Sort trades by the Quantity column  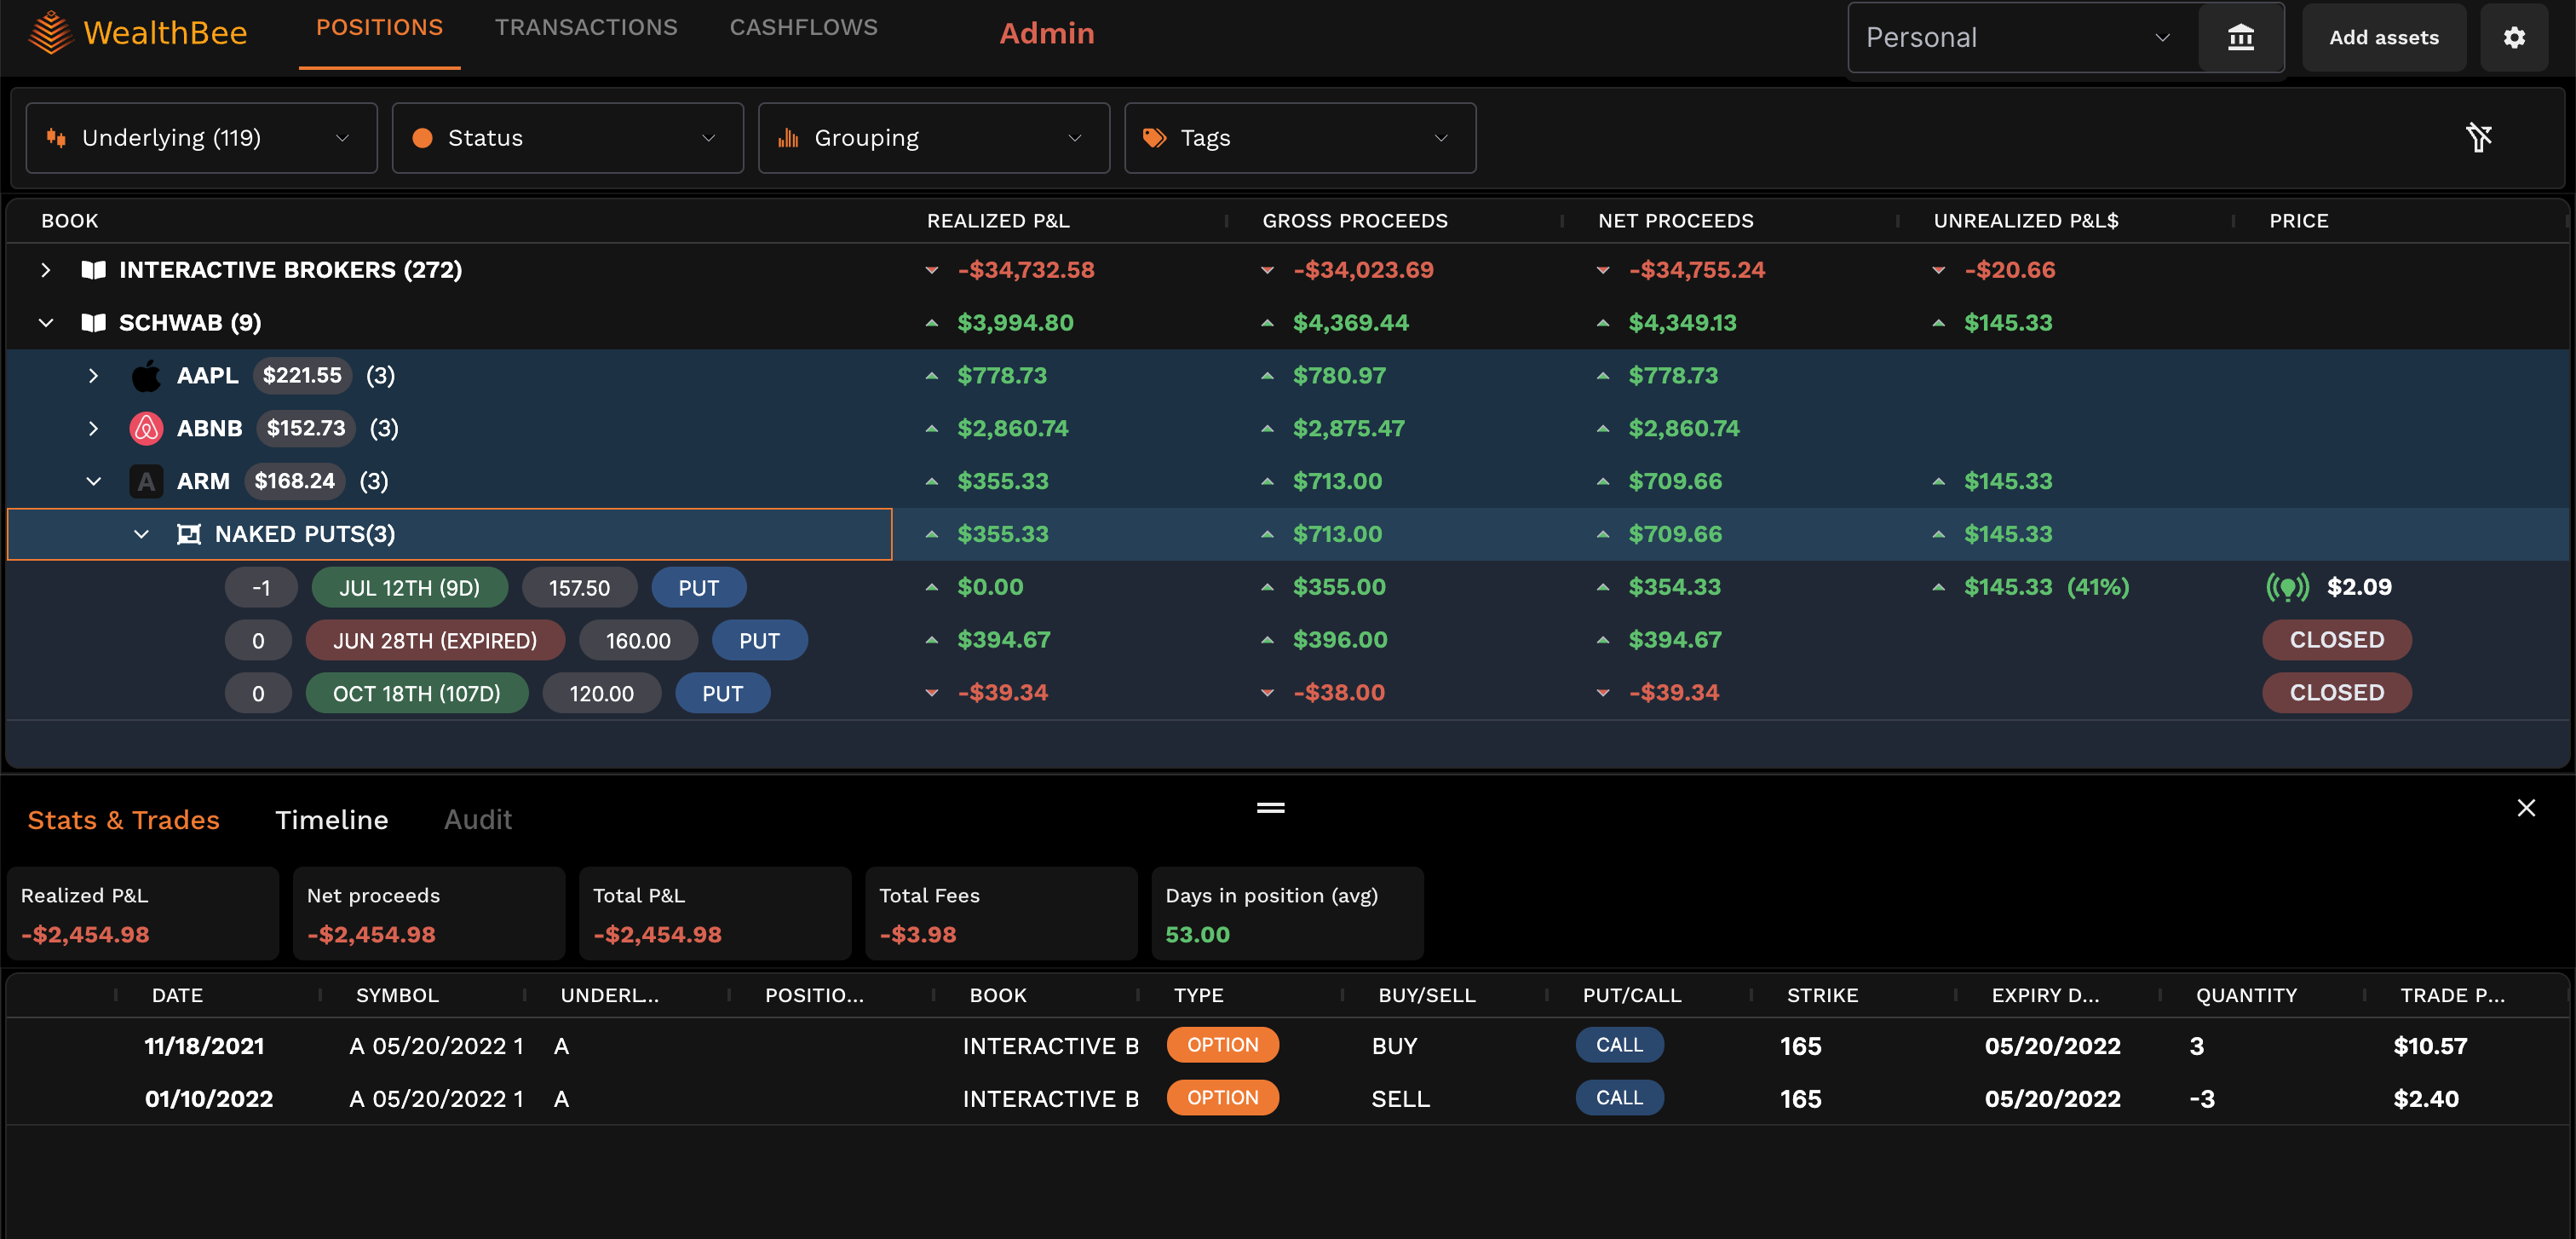(x=2246, y=995)
